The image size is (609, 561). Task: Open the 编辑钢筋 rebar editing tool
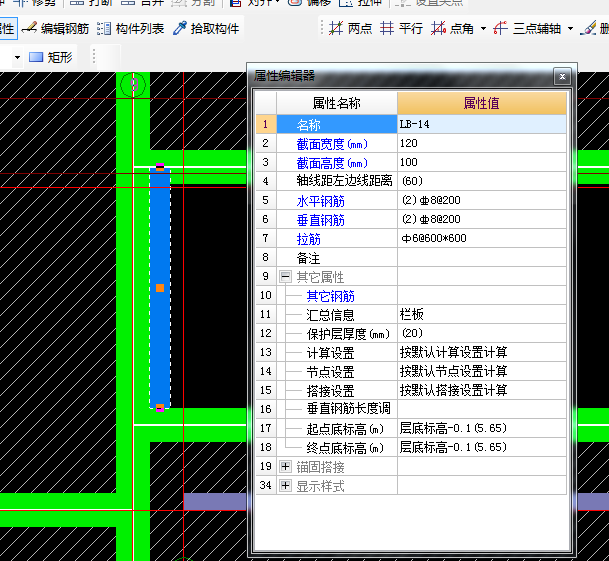tap(56, 28)
